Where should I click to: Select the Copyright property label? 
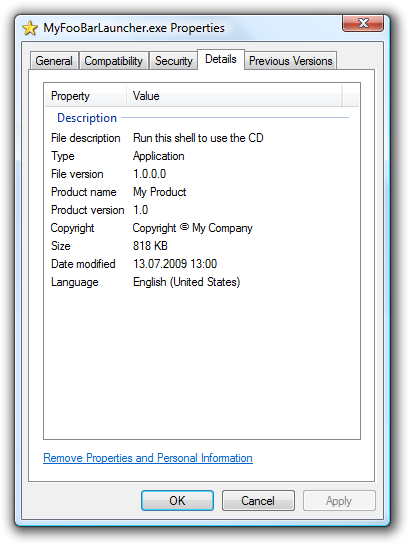pyautogui.click(x=72, y=228)
